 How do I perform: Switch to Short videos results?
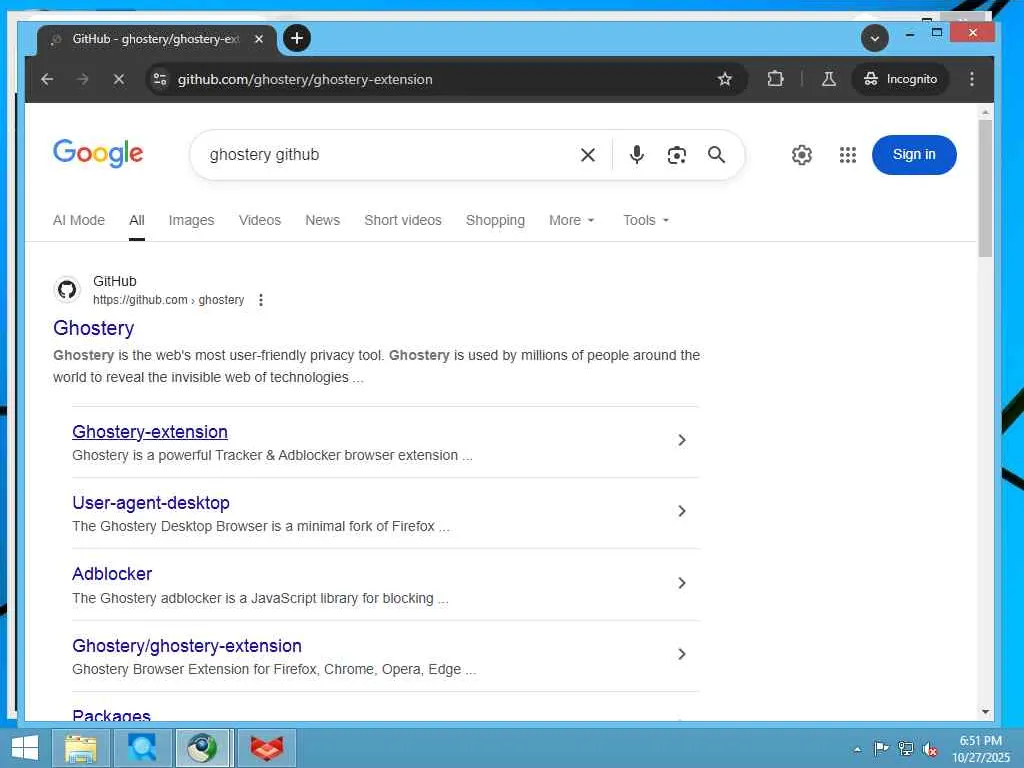click(403, 220)
